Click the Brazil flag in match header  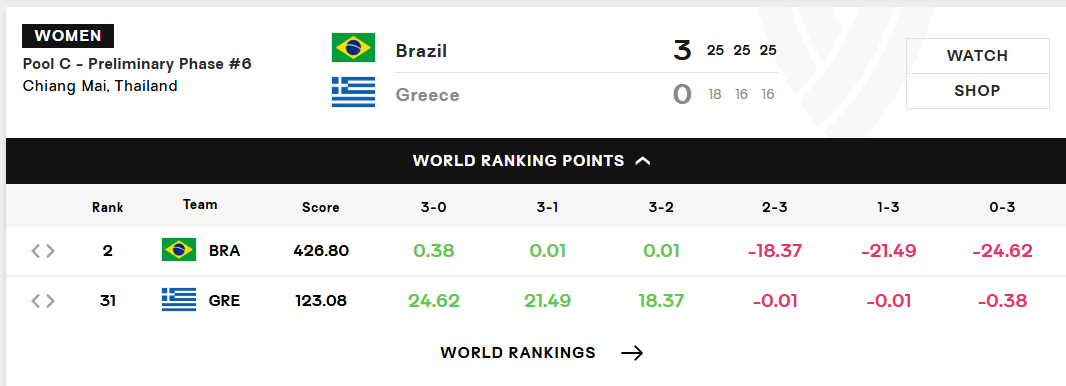353,48
